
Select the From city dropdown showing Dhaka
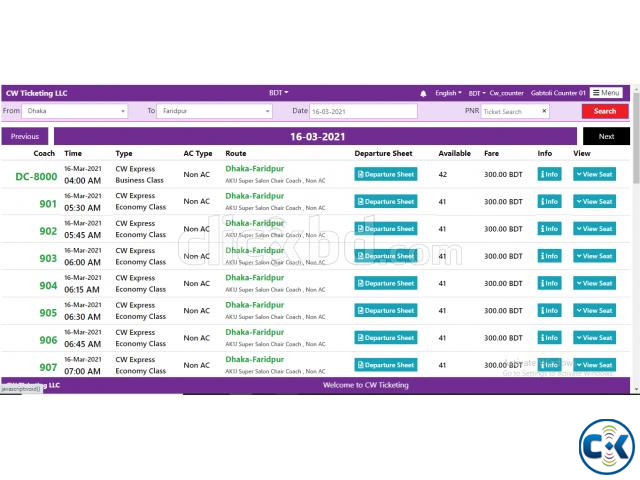click(x=75, y=111)
